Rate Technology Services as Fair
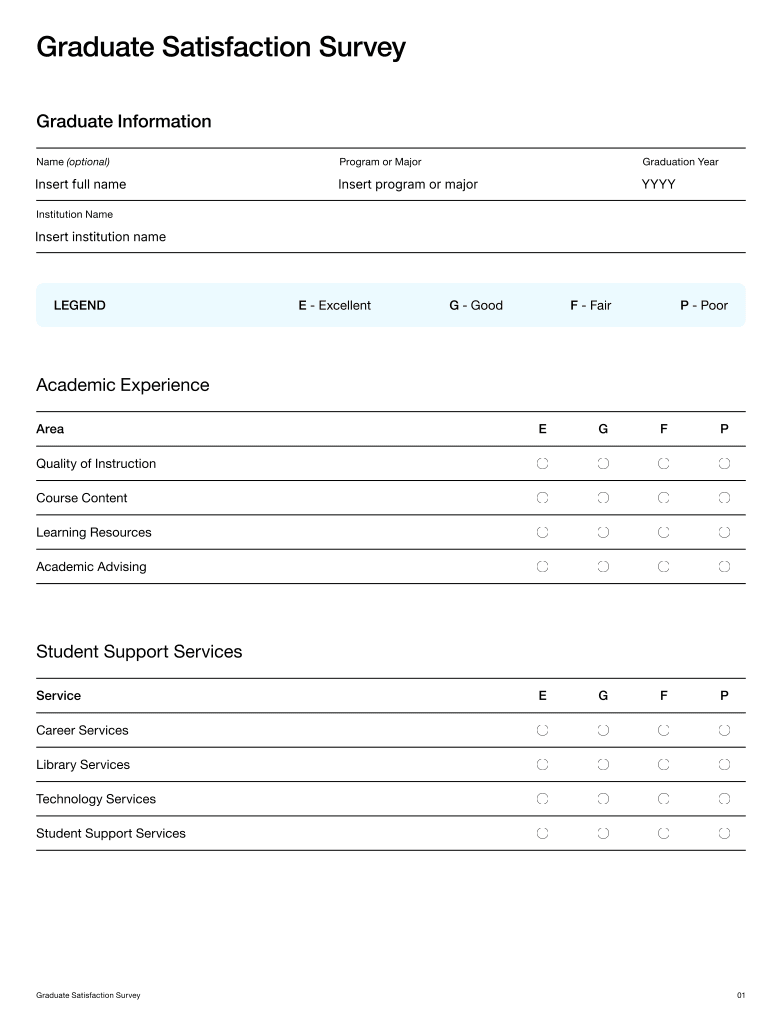 (664, 799)
